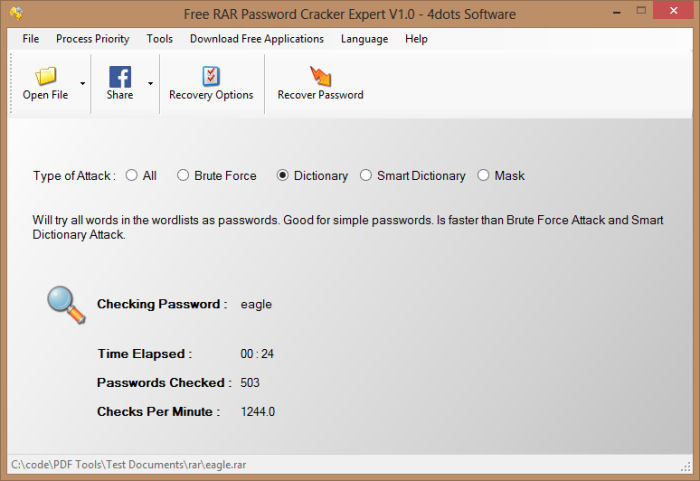Viewport: 700px width, 481px height.
Task: Click the toolbar drag handle grip
Action: click(11, 84)
